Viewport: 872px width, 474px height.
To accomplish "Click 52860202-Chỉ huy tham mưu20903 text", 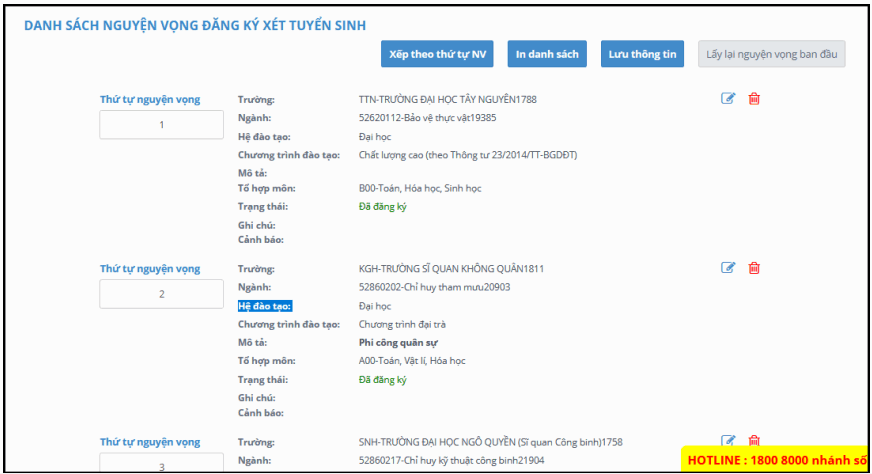I will click(x=434, y=287).
